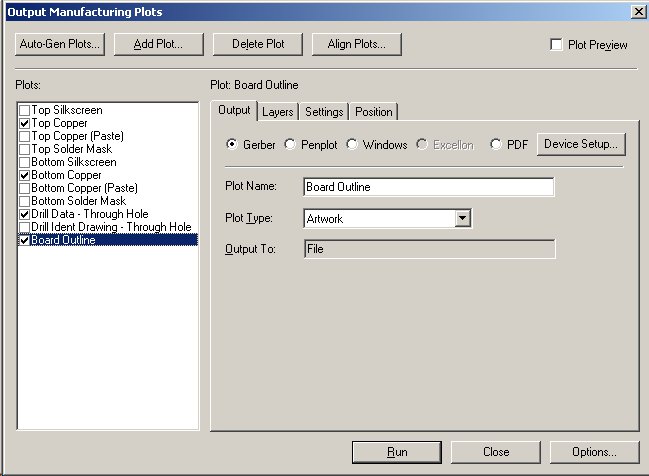Open the Options dialog
The image size is (649, 476).
click(594, 452)
